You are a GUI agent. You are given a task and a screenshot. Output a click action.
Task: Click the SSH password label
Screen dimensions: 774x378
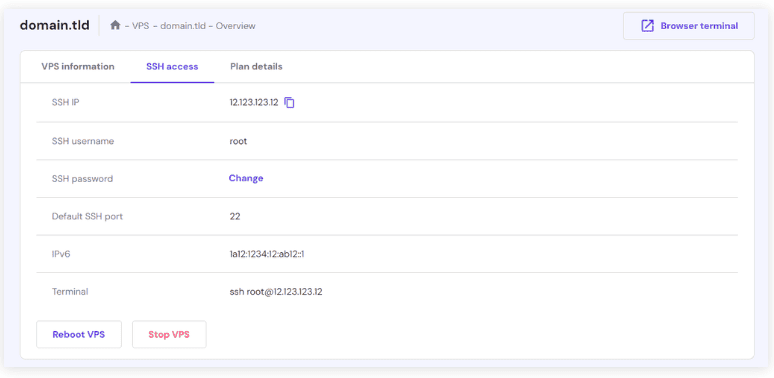tap(82, 179)
